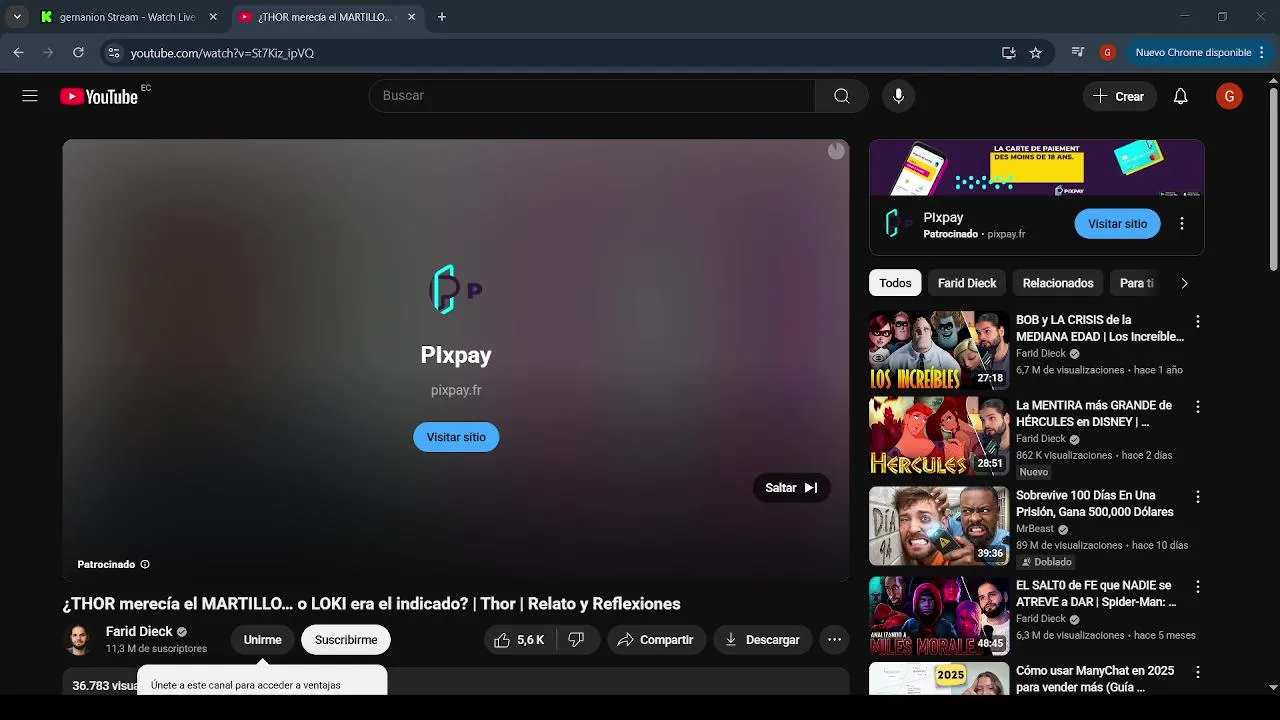
Task: Open menu for BOB y LA CRISIS video
Action: 1197,322
